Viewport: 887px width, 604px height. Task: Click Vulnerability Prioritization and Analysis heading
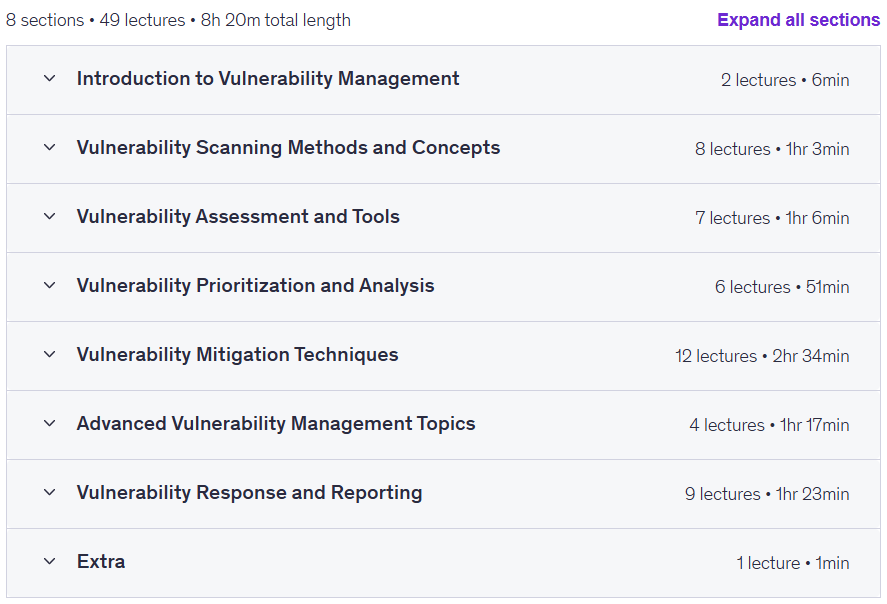(256, 286)
